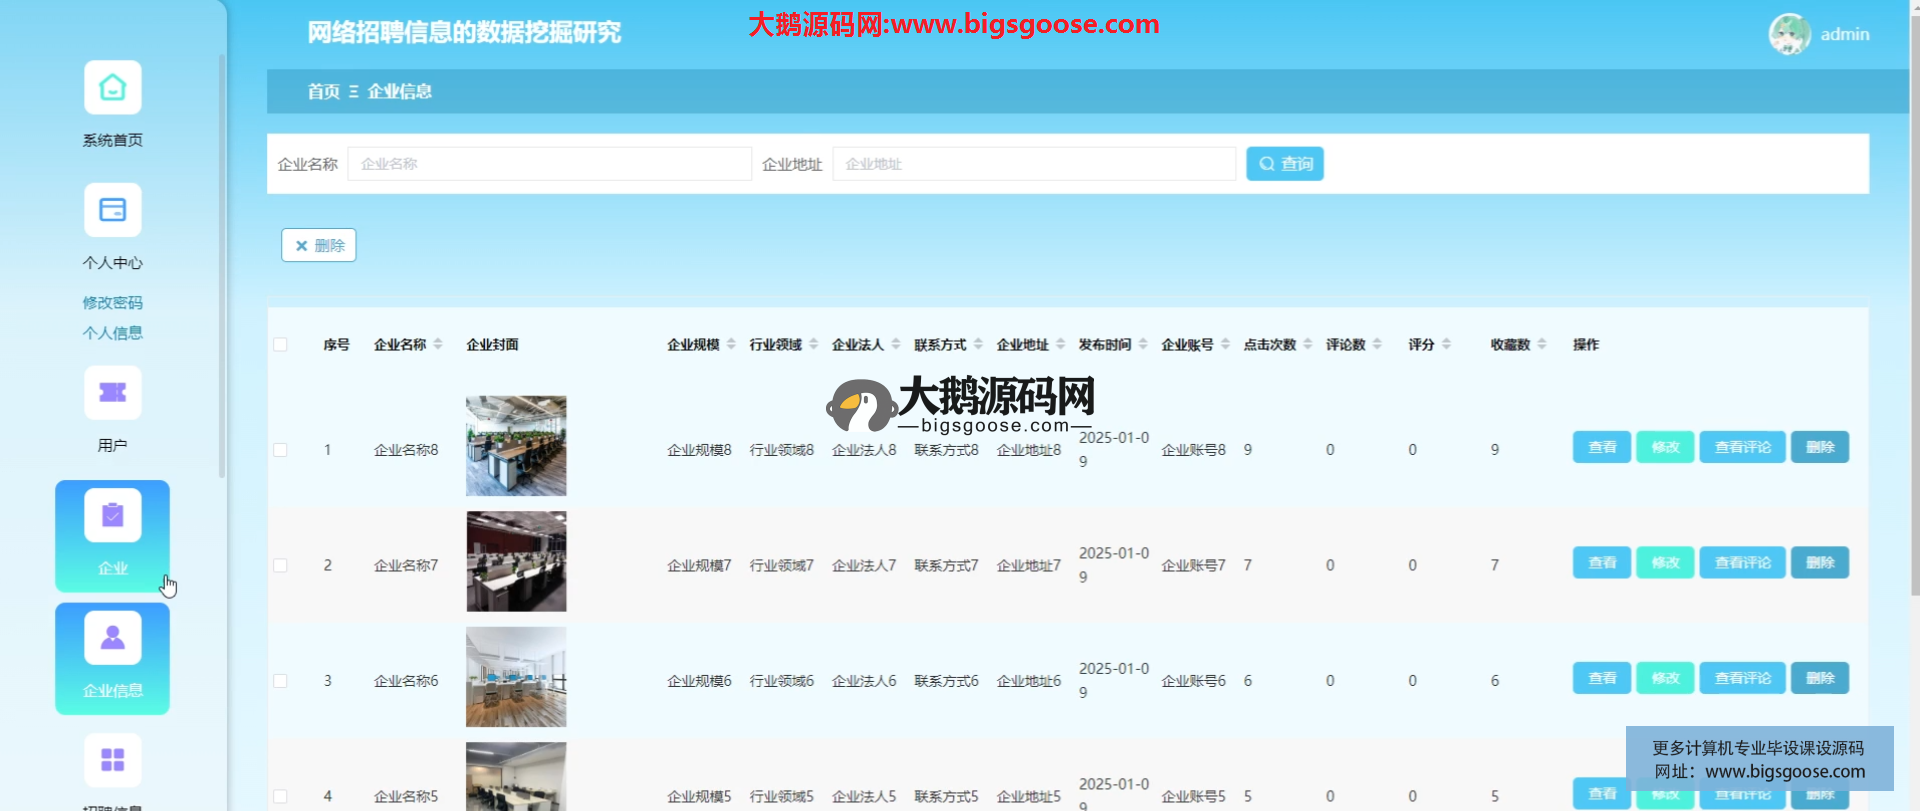Sort the table by 发布时间 column
Image resolution: width=1920 pixels, height=811 pixels.
pyautogui.click(x=1143, y=345)
